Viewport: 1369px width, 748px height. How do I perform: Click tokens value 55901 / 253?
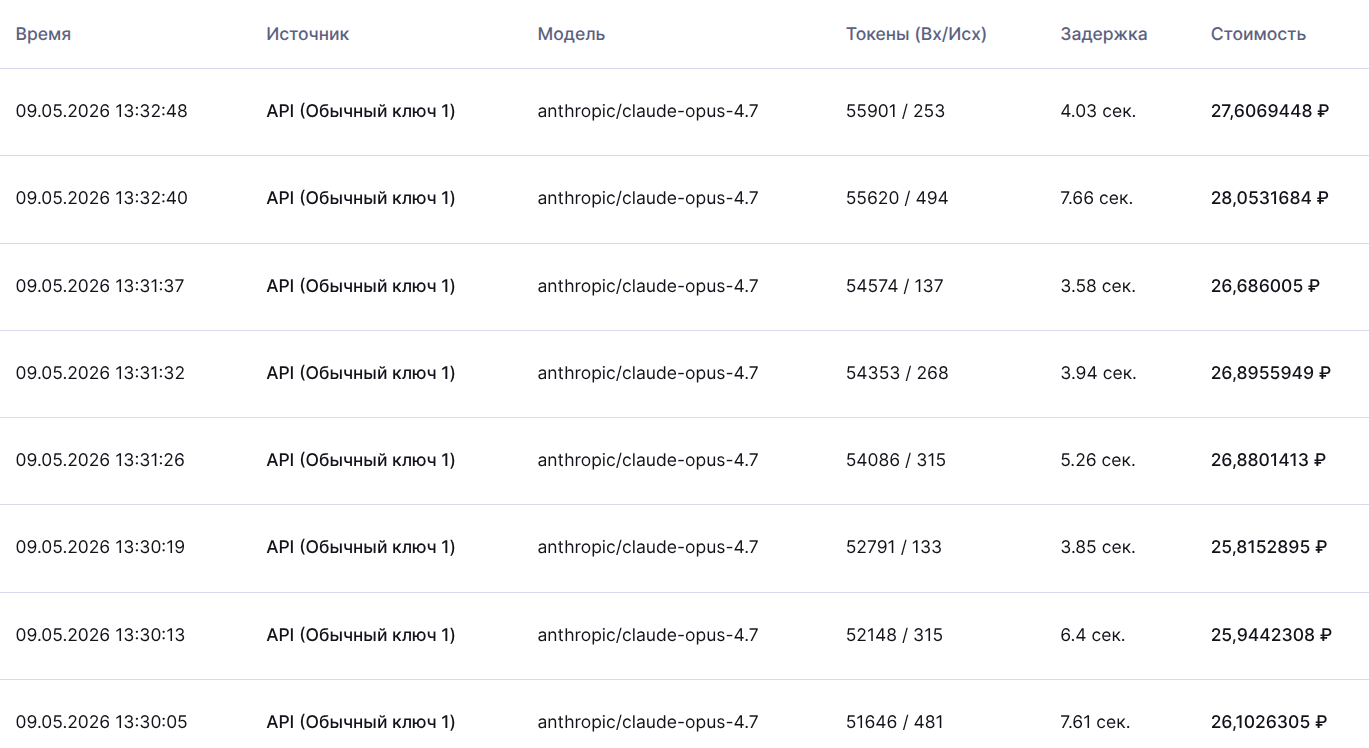tap(895, 111)
